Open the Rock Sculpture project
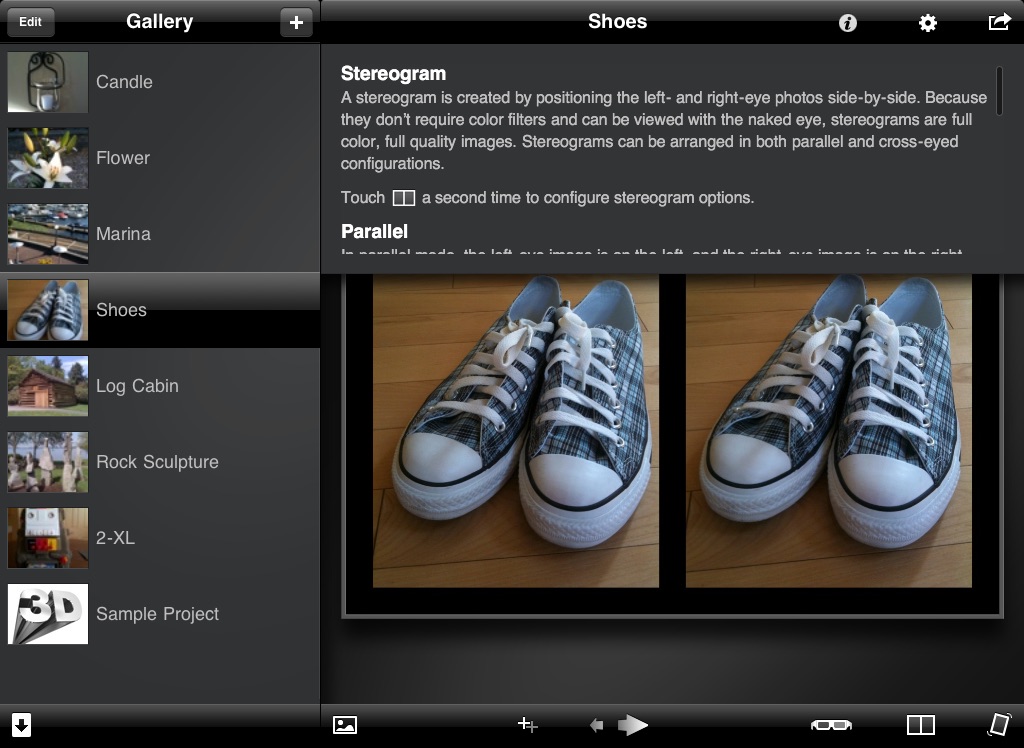The image size is (1024, 748). tap(160, 462)
